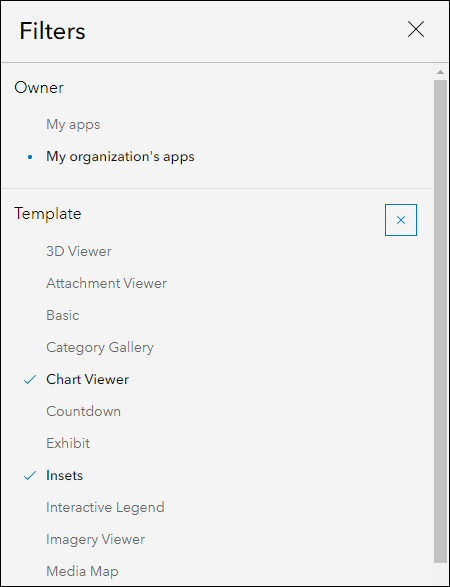Screen dimensions: 450x587
Task: Click the scrollbar up arrow
Action: pyautogui.click(x=440, y=72)
